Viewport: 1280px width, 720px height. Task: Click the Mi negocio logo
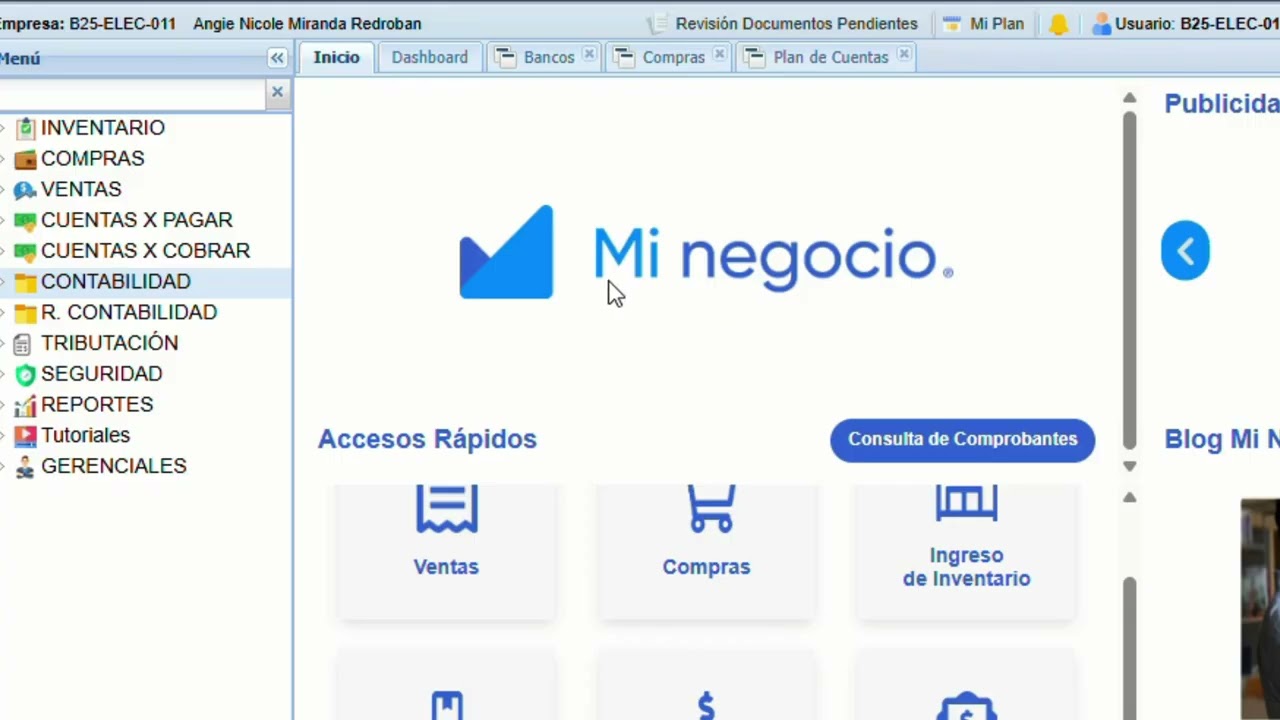(x=706, y=253)
